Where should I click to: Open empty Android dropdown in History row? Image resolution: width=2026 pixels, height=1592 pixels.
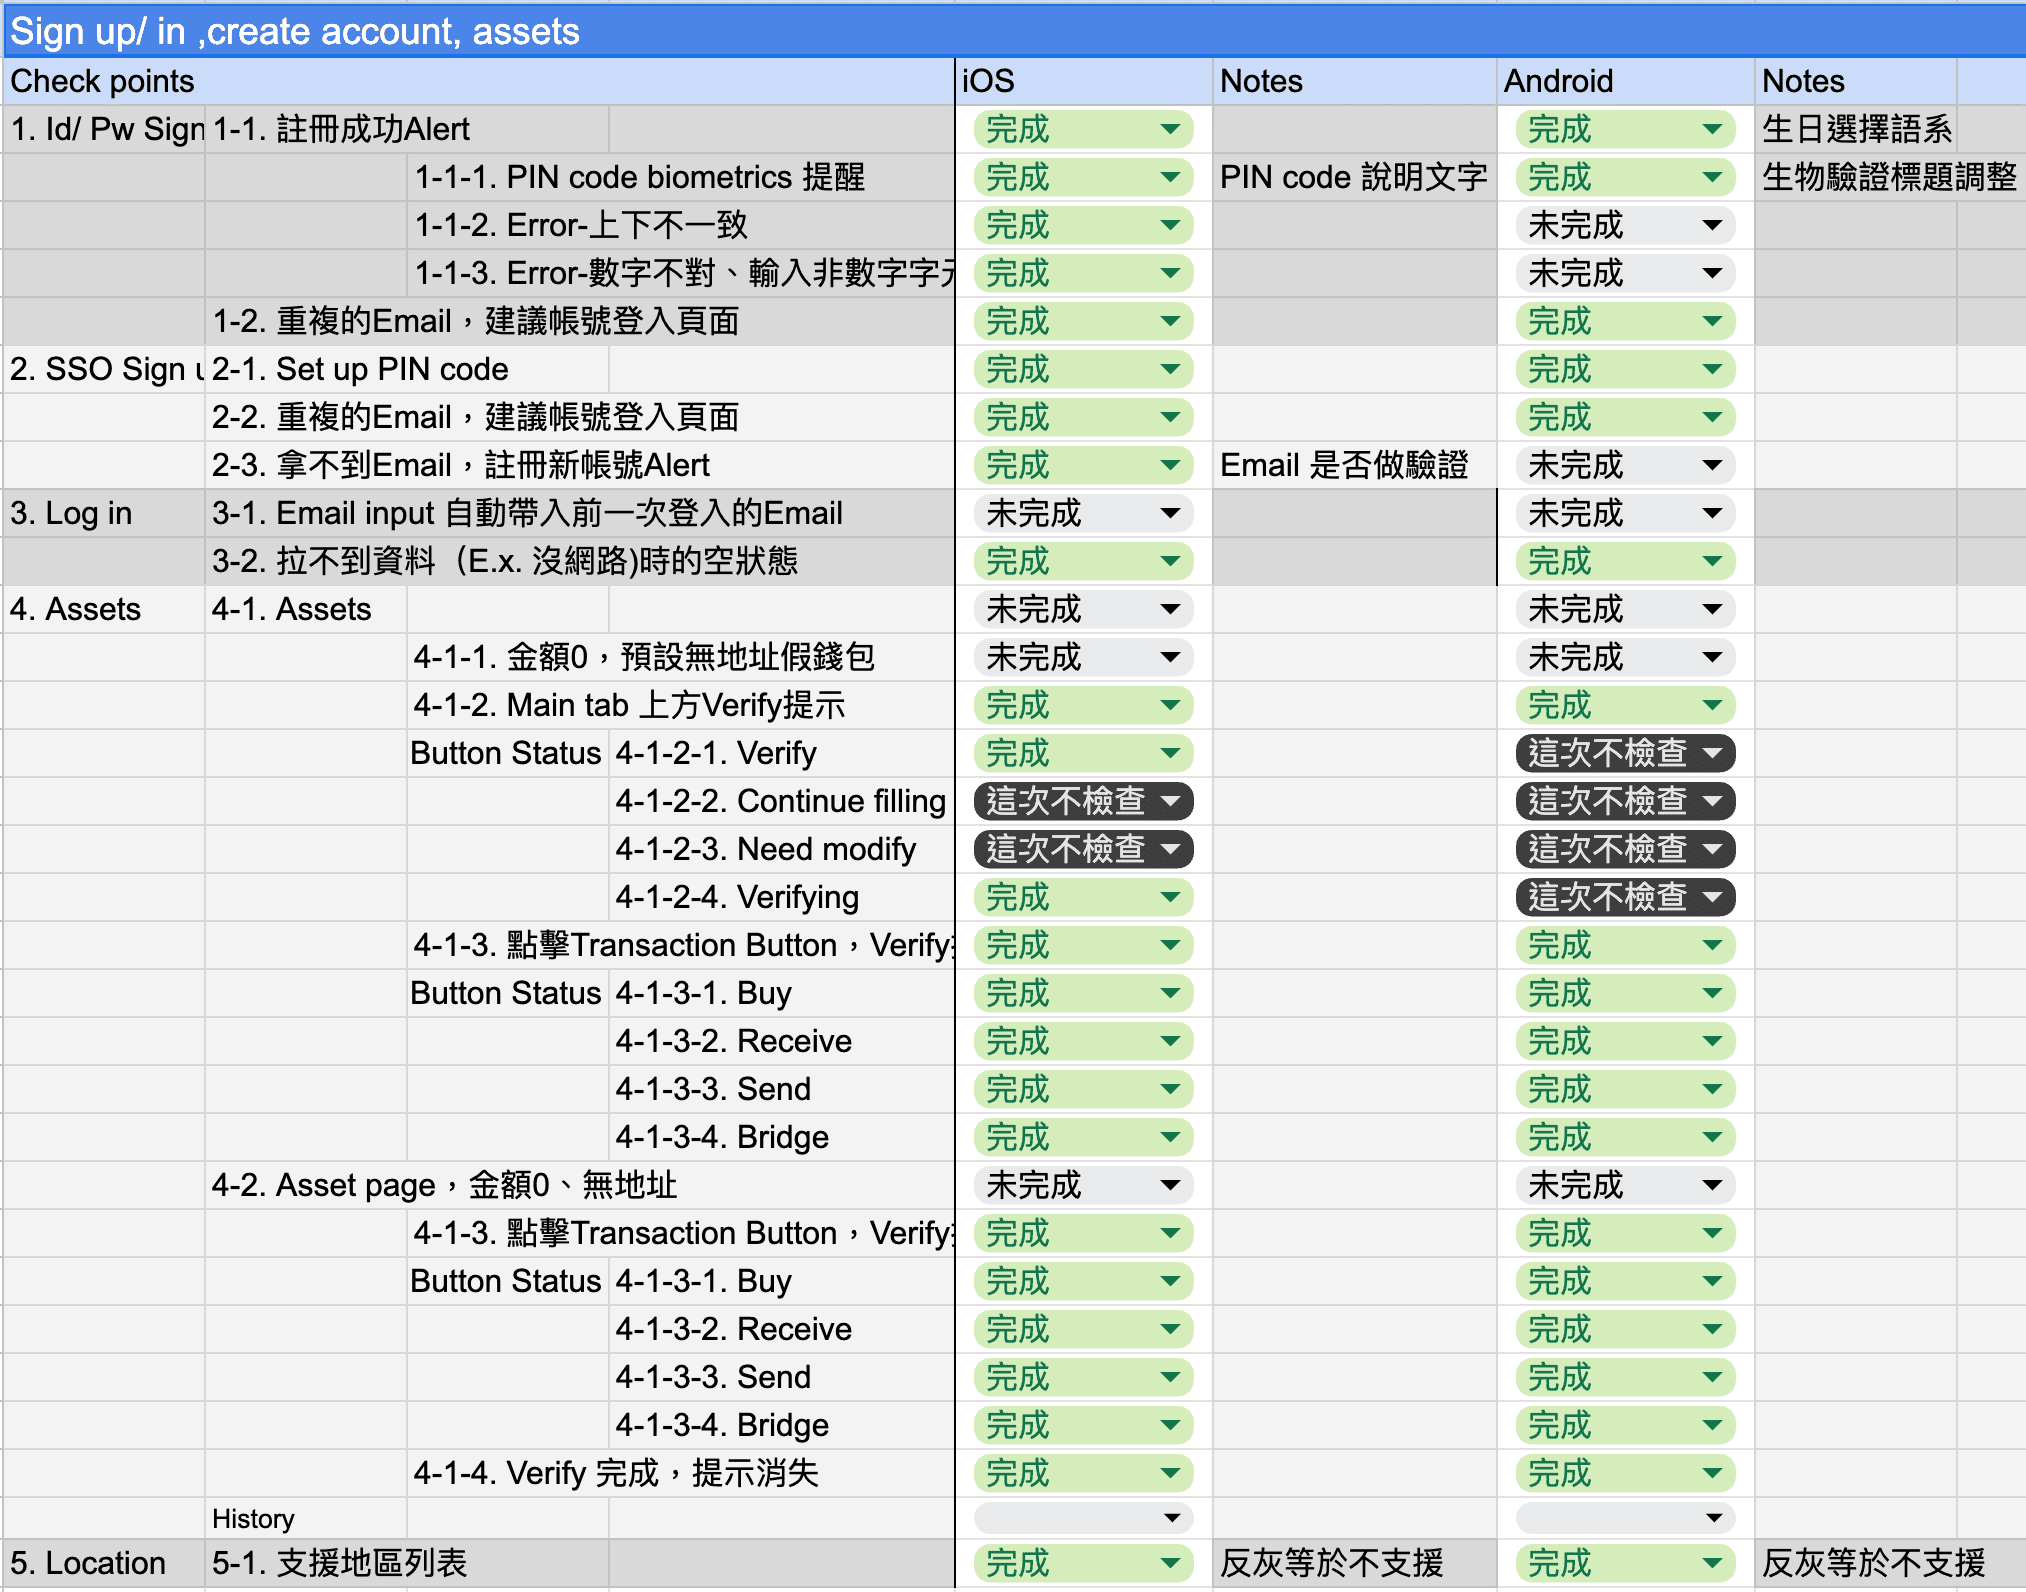click(1624, 1519)
